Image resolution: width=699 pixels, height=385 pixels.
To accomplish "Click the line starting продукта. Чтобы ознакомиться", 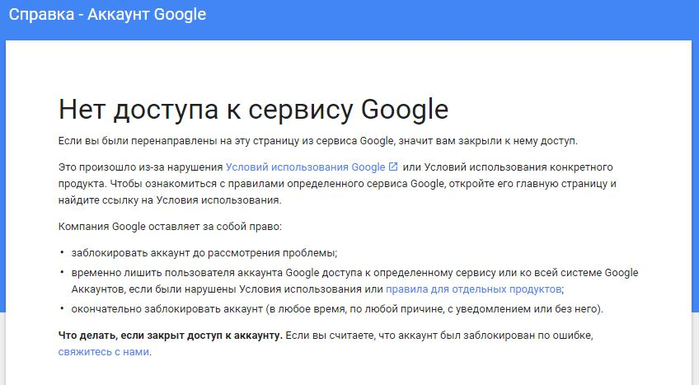I will pos(337,184).
